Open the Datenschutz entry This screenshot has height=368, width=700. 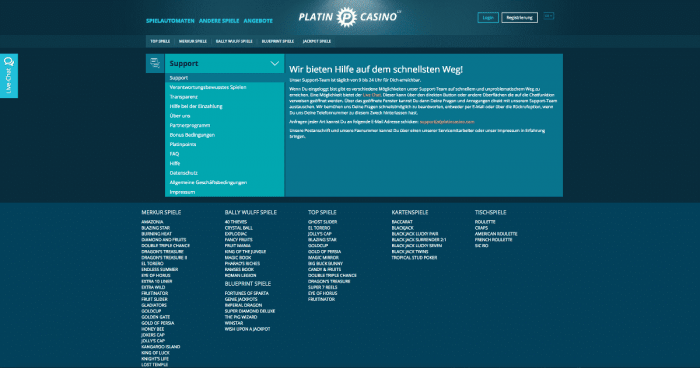click(183, 173)
